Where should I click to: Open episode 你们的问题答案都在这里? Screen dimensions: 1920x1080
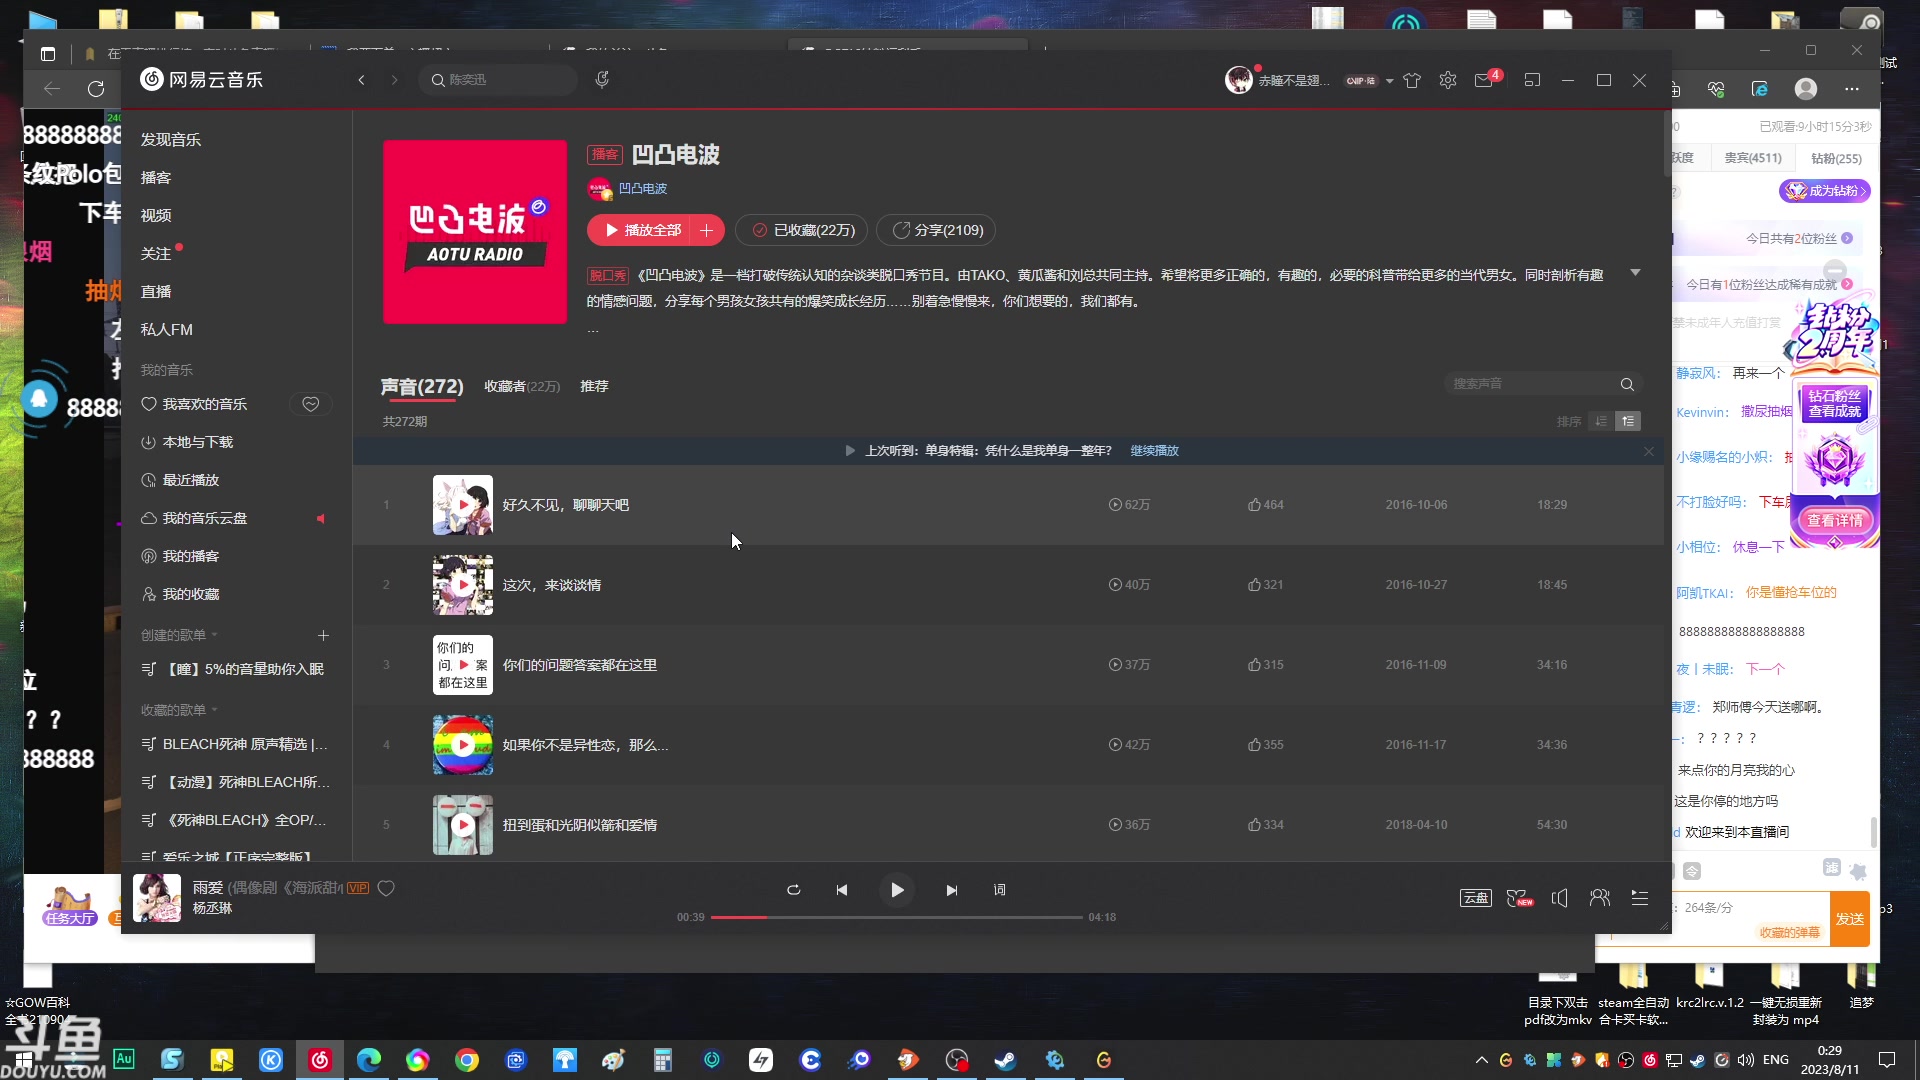(x=579, y=665)
